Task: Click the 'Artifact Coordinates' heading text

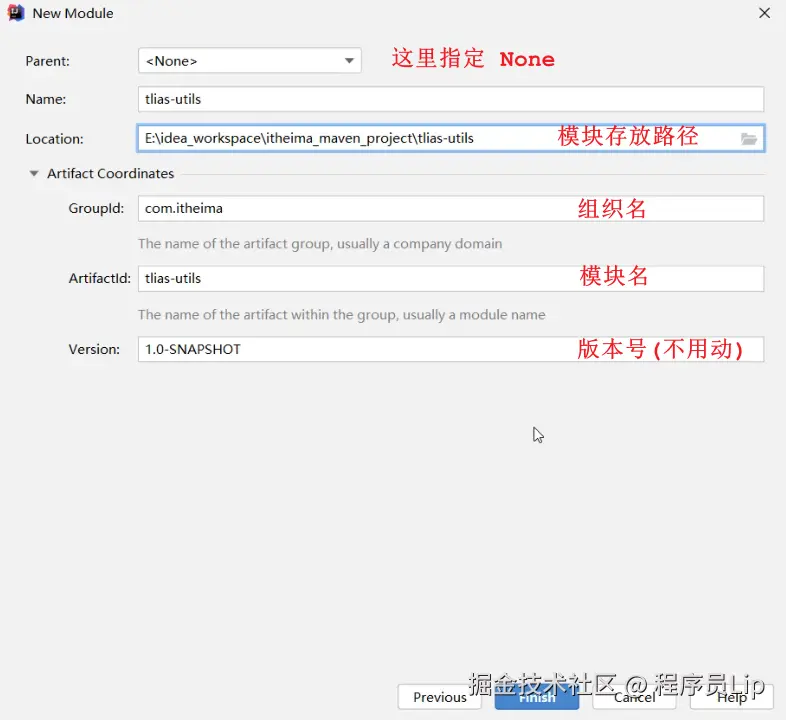Action: click(x=110, y=173)
